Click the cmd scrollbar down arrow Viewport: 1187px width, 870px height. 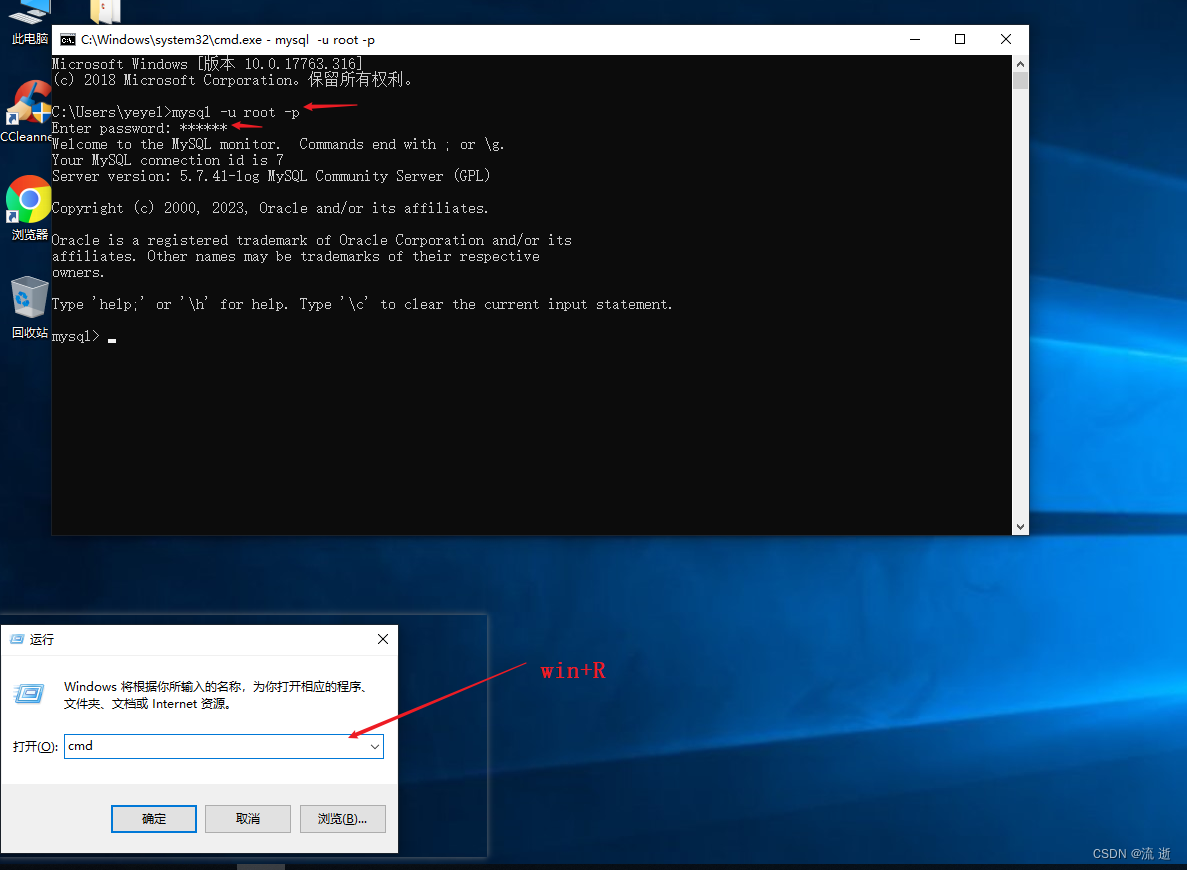pyautogui.click(x=1020, y=526)
